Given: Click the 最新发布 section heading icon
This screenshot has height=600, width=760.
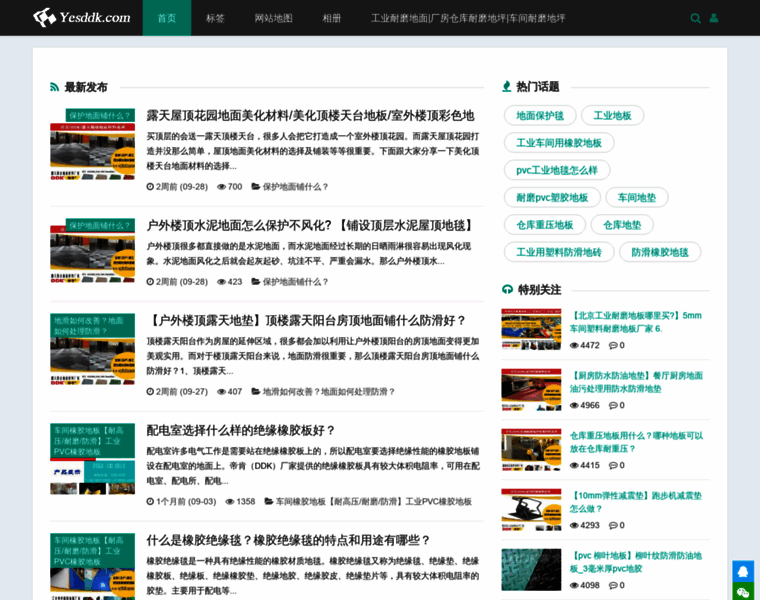Looking at the screenshot, I should [56, 87].
